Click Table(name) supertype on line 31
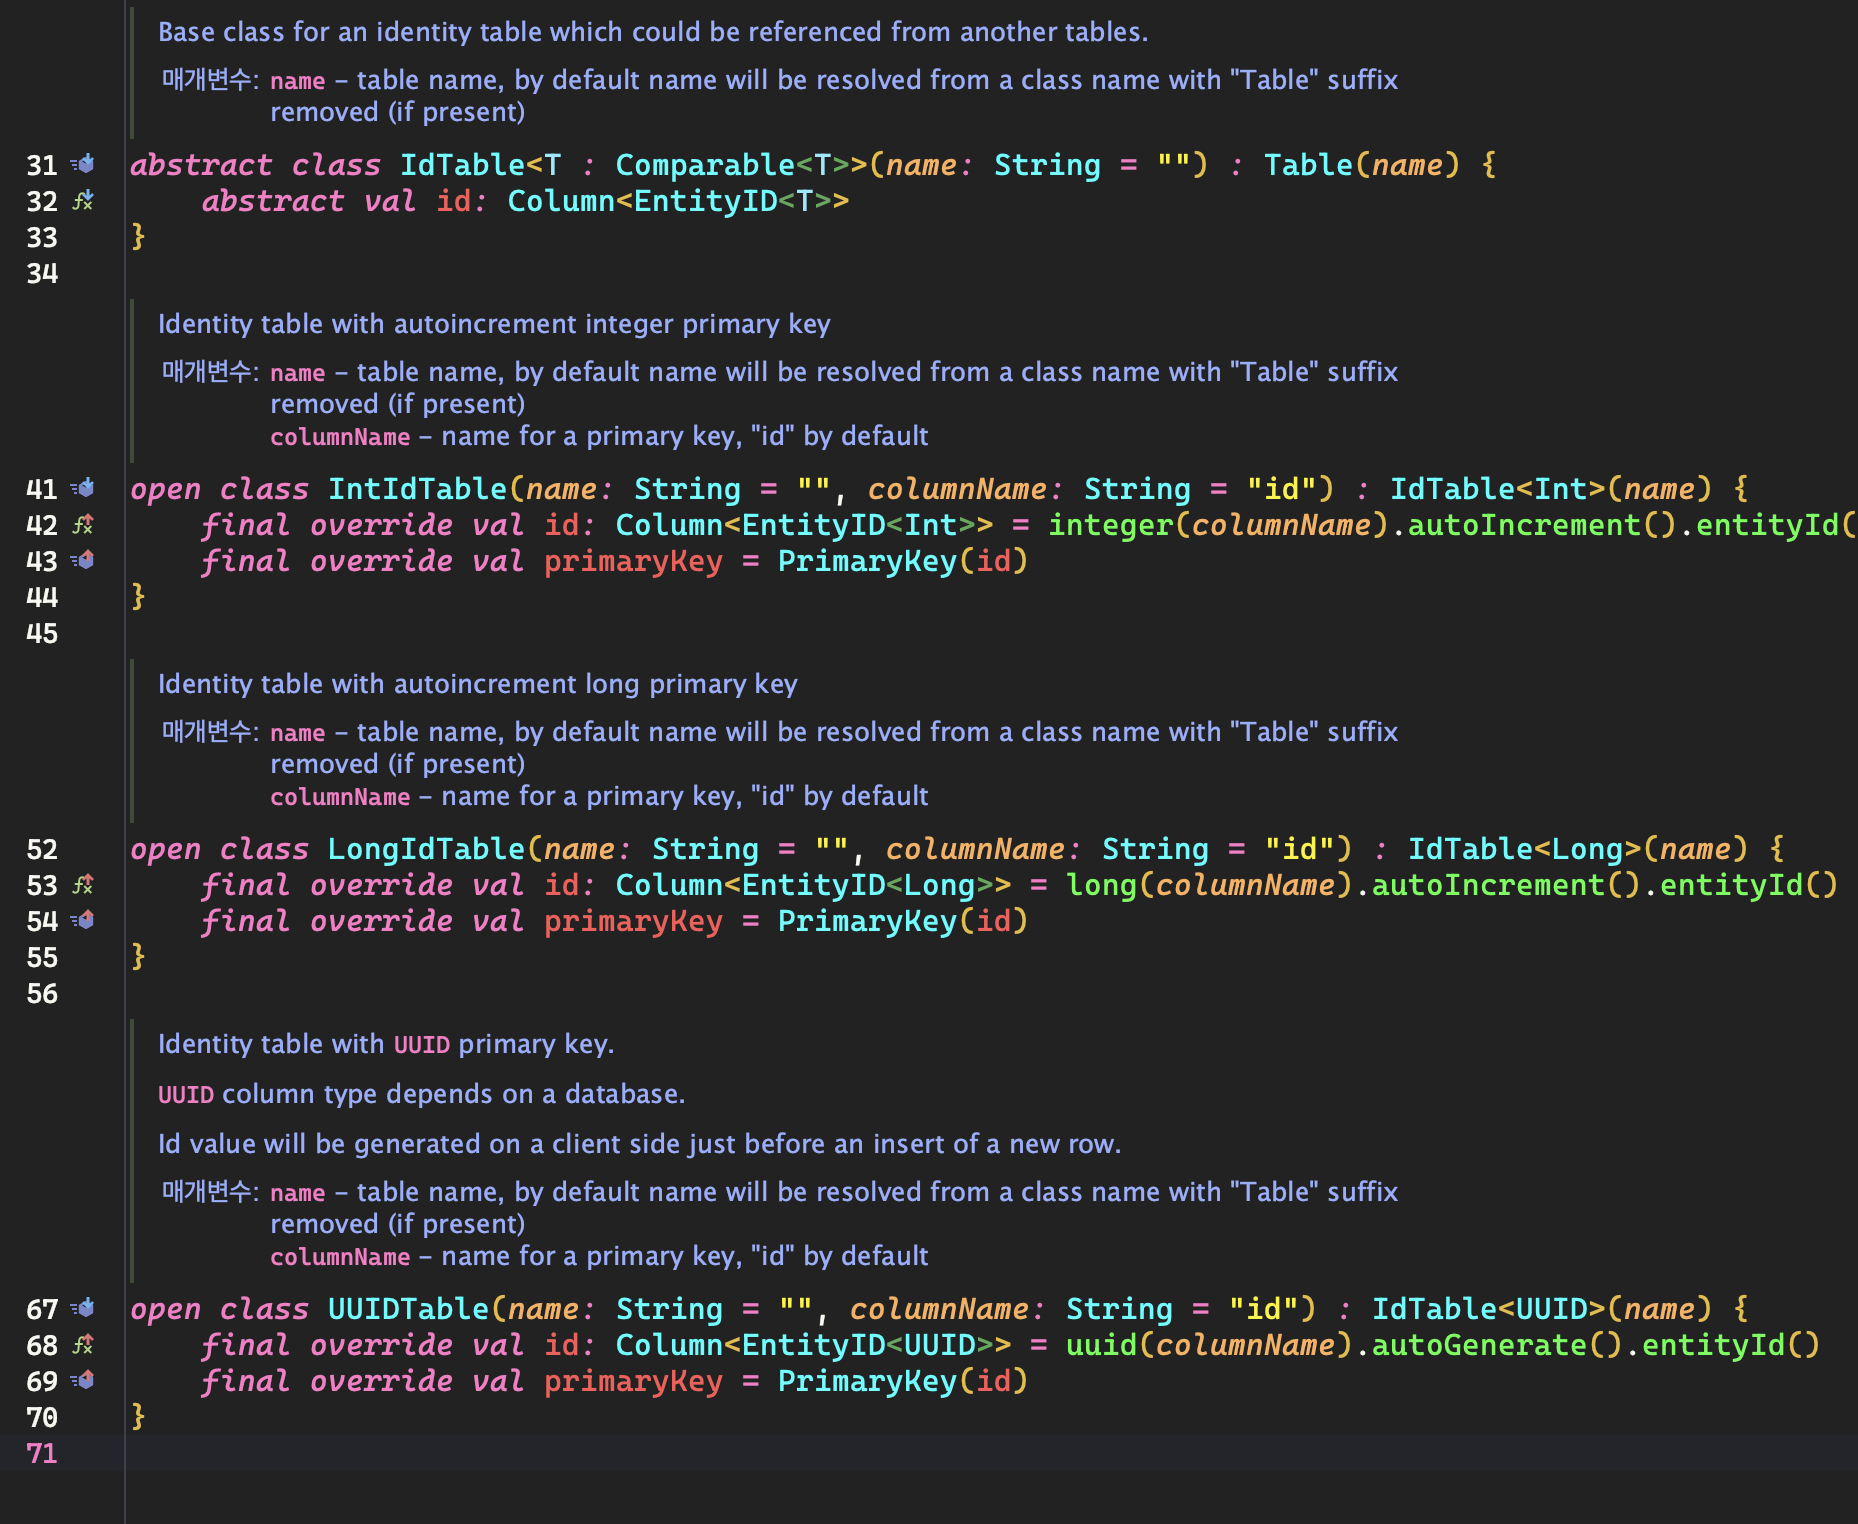The image size is (1858, 1524). [x=1362, y=165]
